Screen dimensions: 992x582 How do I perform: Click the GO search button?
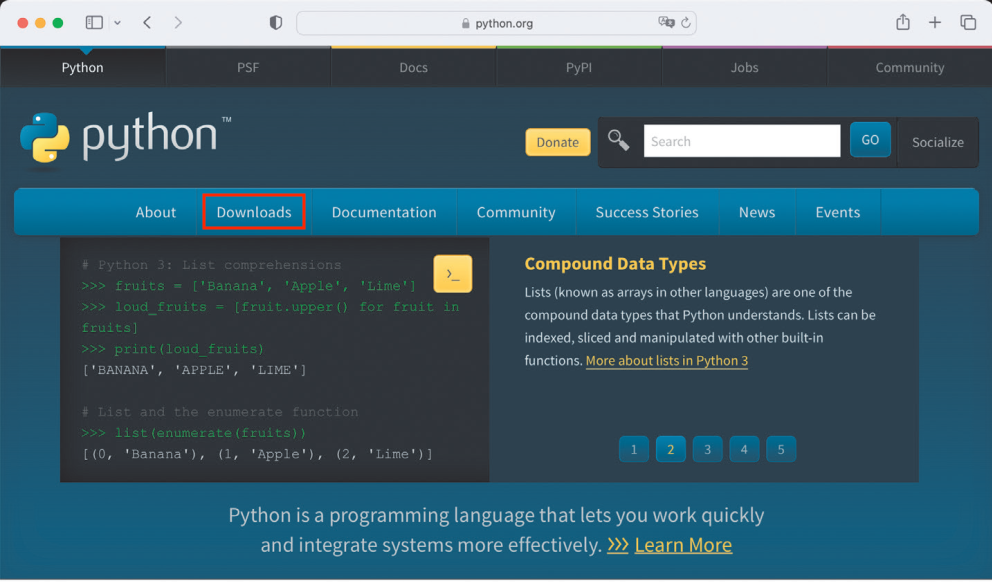[x=870, y=140]
